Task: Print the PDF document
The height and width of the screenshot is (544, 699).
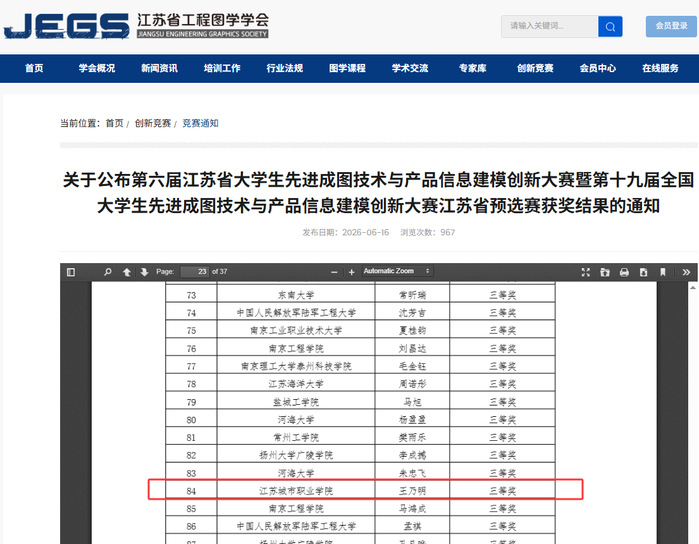Action: point(624,272)
